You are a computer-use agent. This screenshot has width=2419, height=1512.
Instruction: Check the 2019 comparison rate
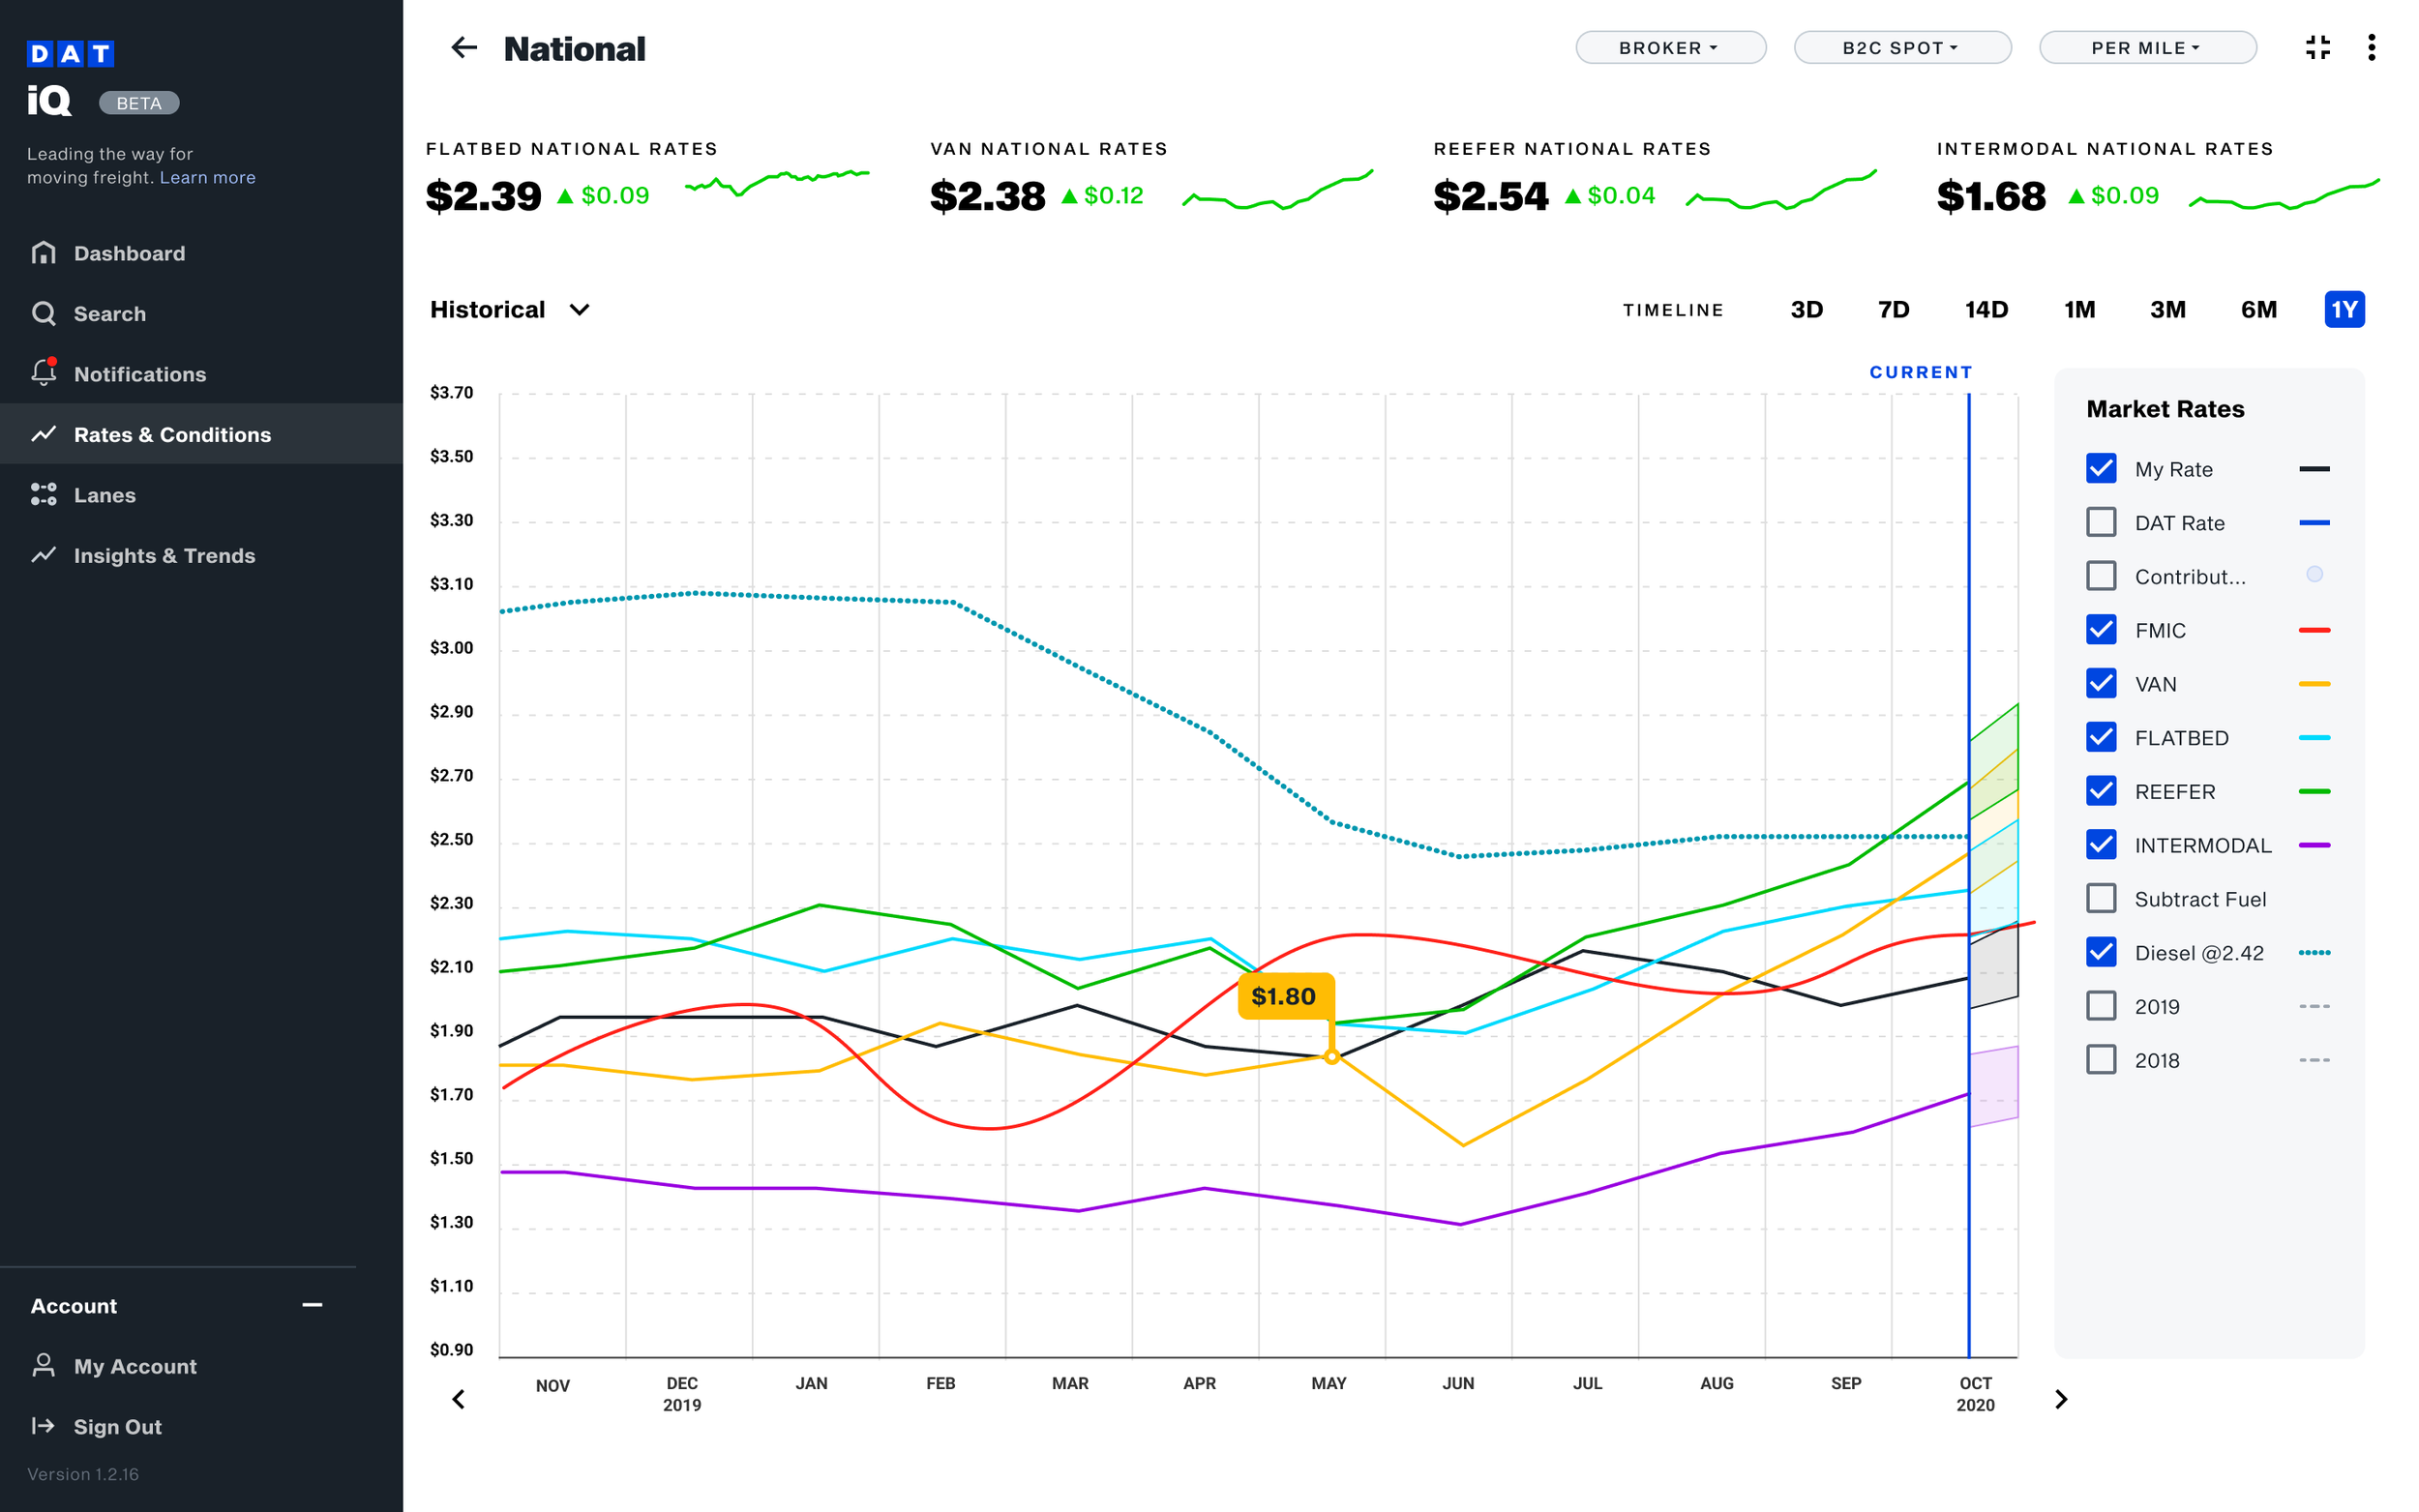pos(2101,1006)
